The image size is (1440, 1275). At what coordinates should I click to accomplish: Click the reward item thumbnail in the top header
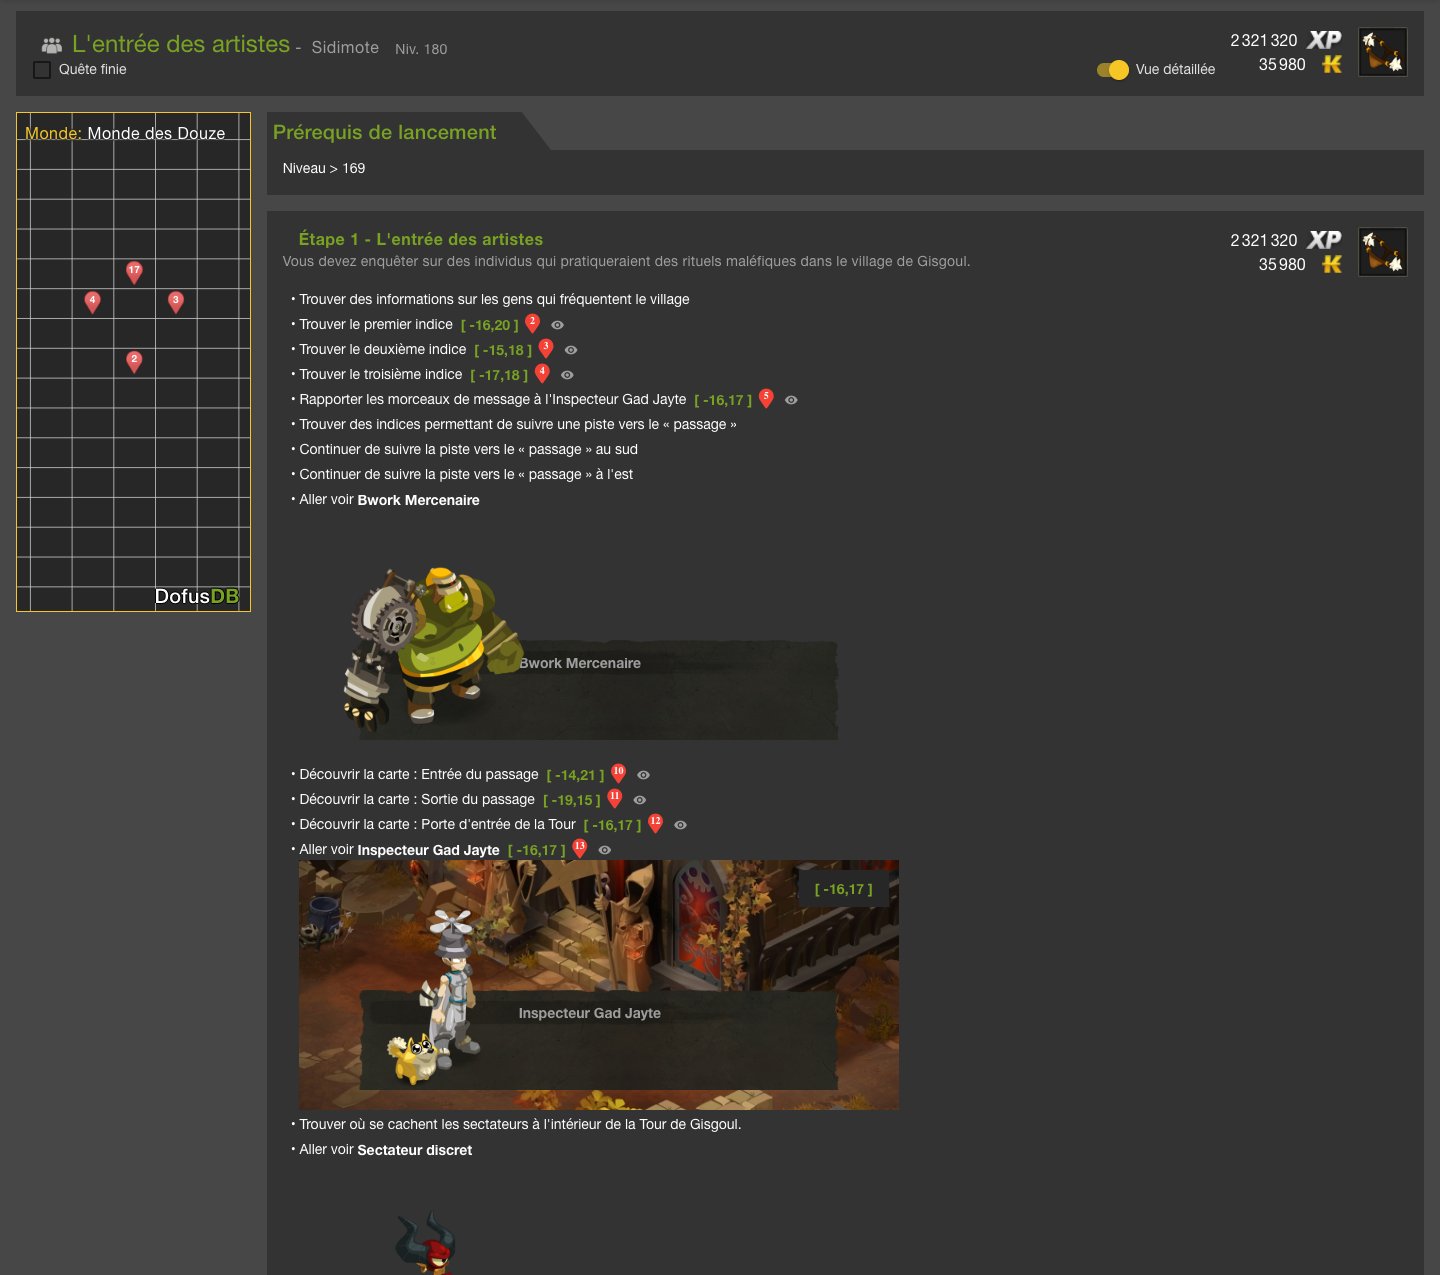coord(1383,52)
